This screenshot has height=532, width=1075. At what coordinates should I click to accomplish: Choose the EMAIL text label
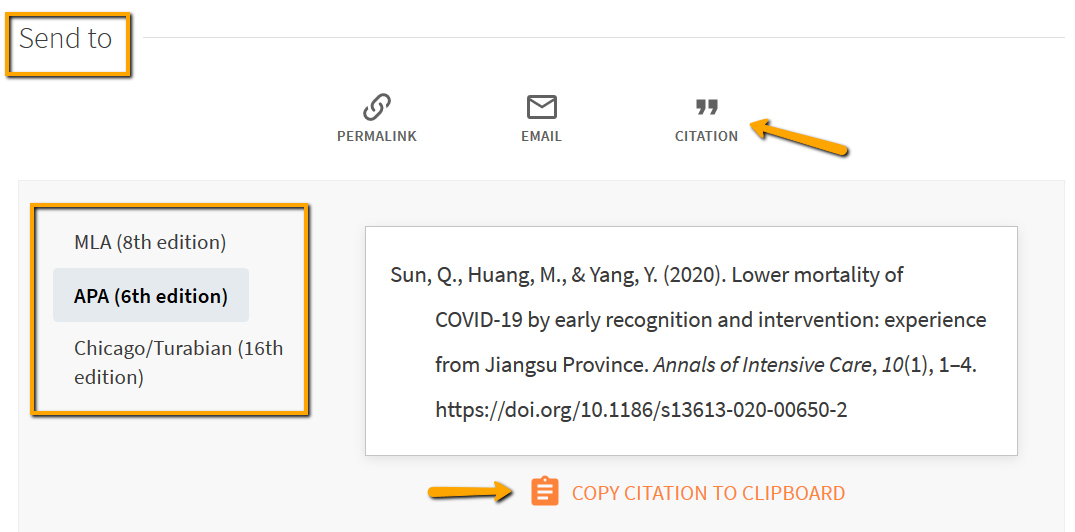pyautogui.click(x=541, y=136)
